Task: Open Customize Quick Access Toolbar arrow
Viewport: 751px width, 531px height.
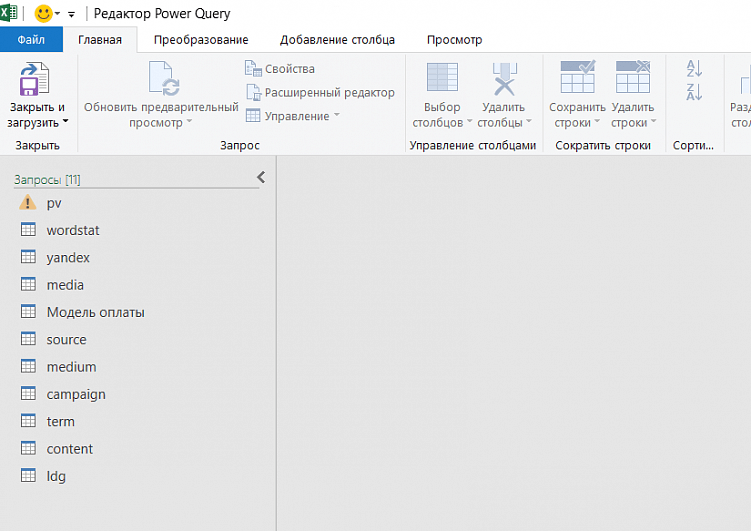Action: 71,14
